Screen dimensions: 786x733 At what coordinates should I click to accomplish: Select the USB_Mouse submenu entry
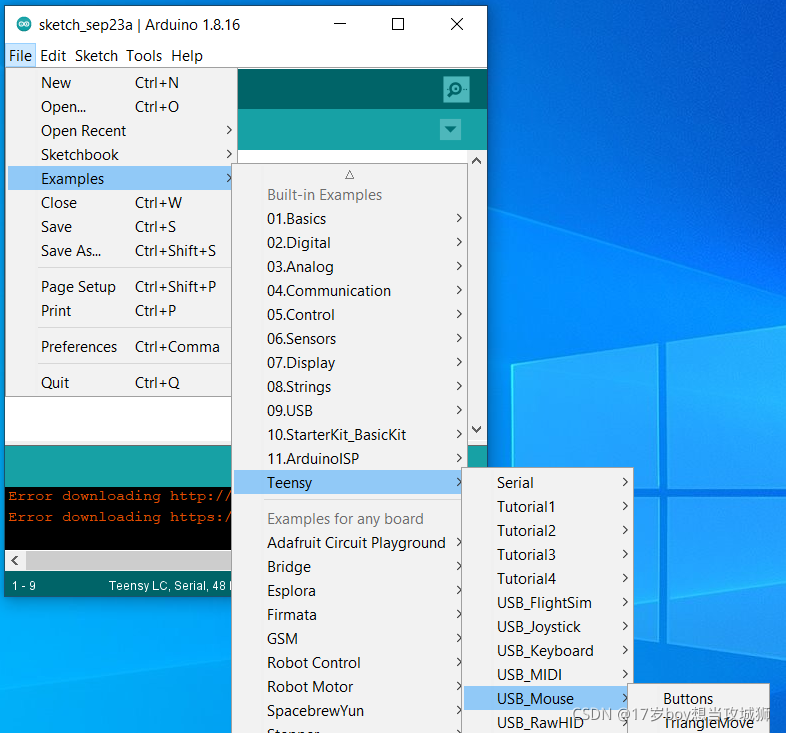coord(546,698)
